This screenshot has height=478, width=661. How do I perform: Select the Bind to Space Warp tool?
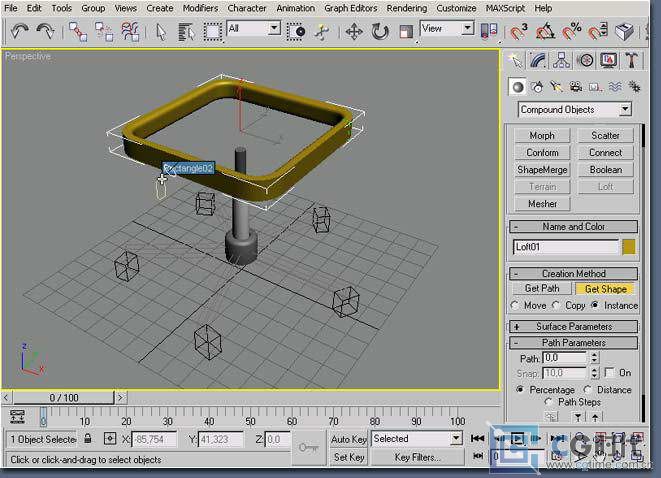(x=130, y=32)
